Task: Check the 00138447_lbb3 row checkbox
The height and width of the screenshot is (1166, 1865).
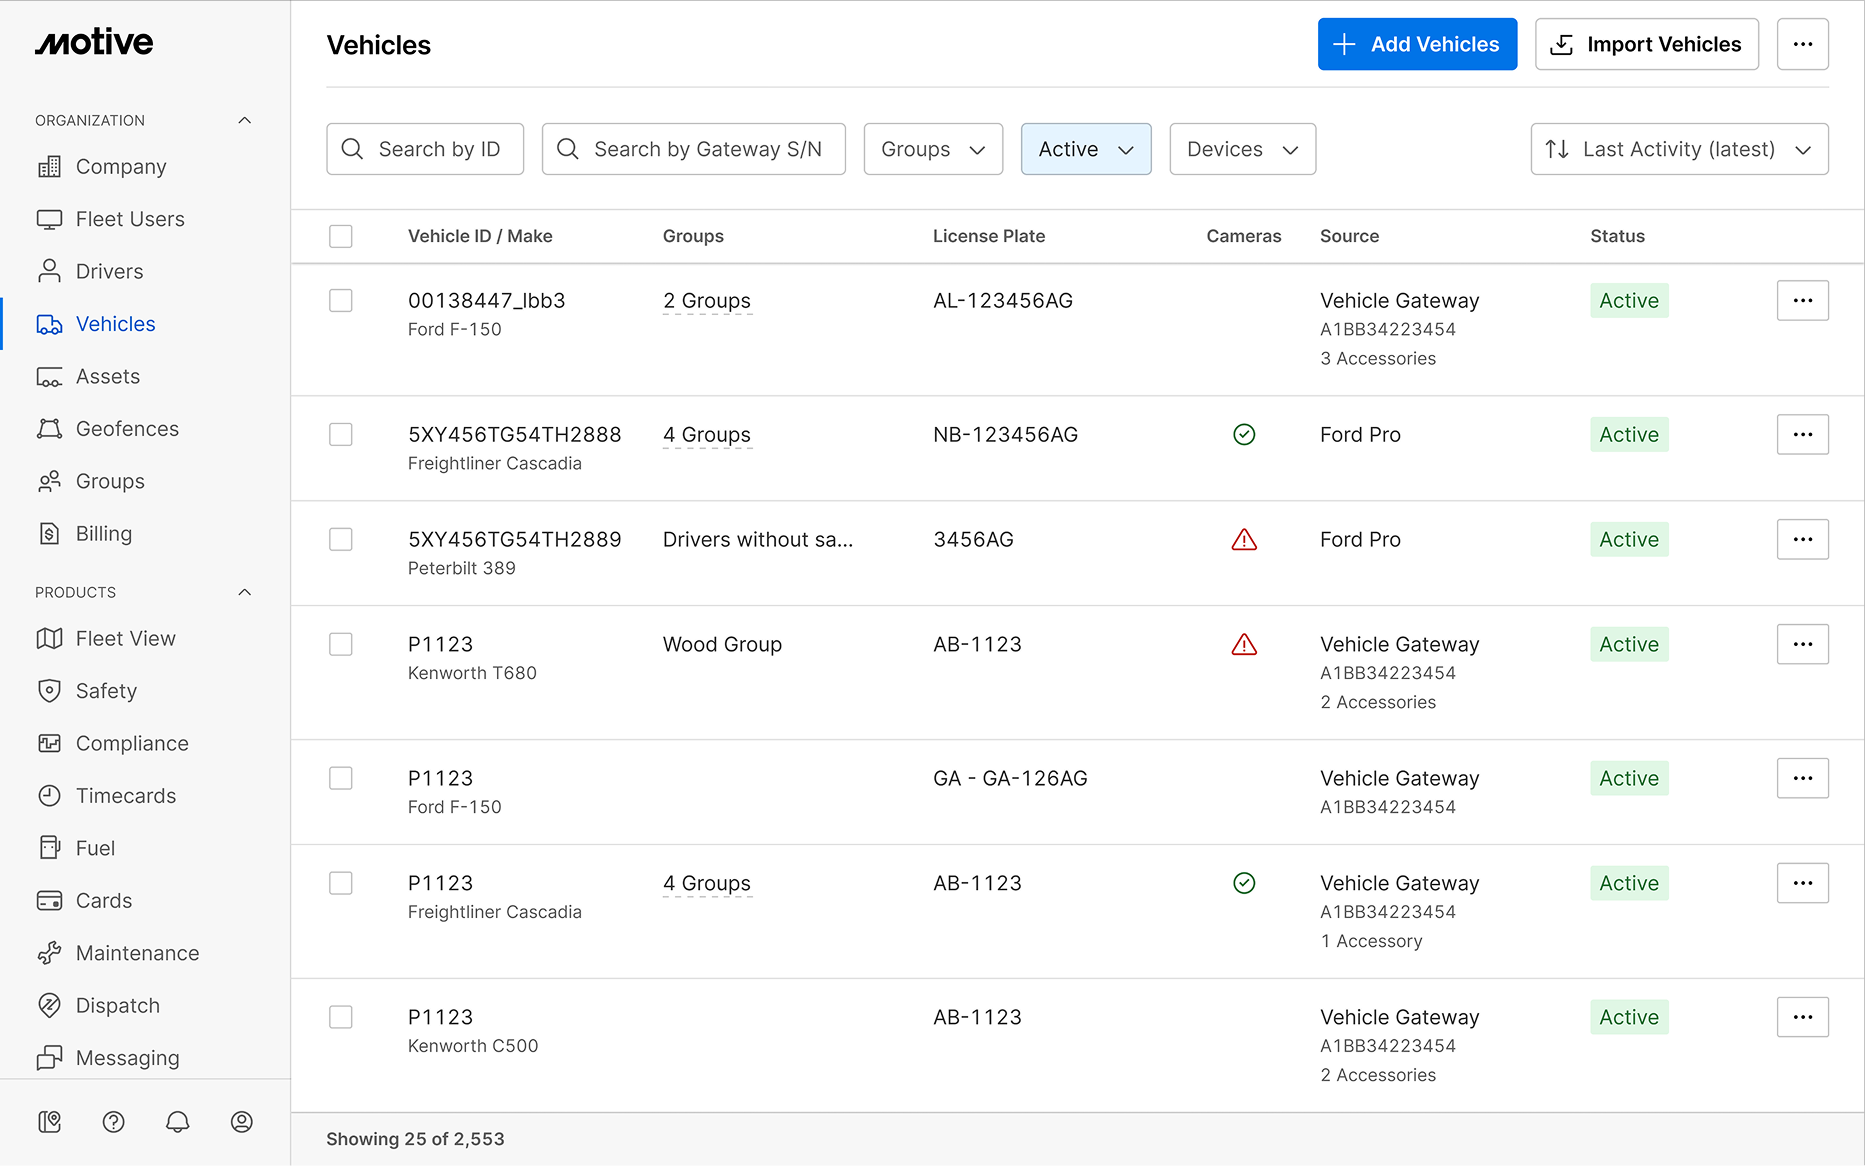Action: [x=341, y=300]
